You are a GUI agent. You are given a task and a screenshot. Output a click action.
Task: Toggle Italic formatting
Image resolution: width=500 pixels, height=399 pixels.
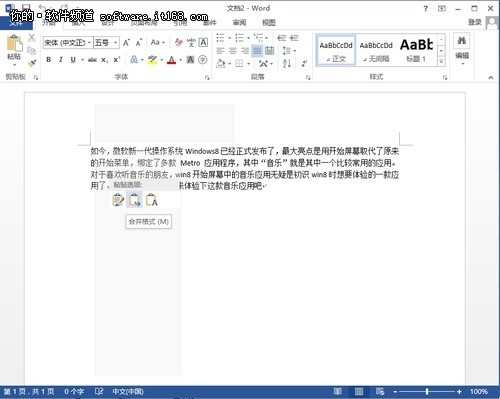(61, 60)
